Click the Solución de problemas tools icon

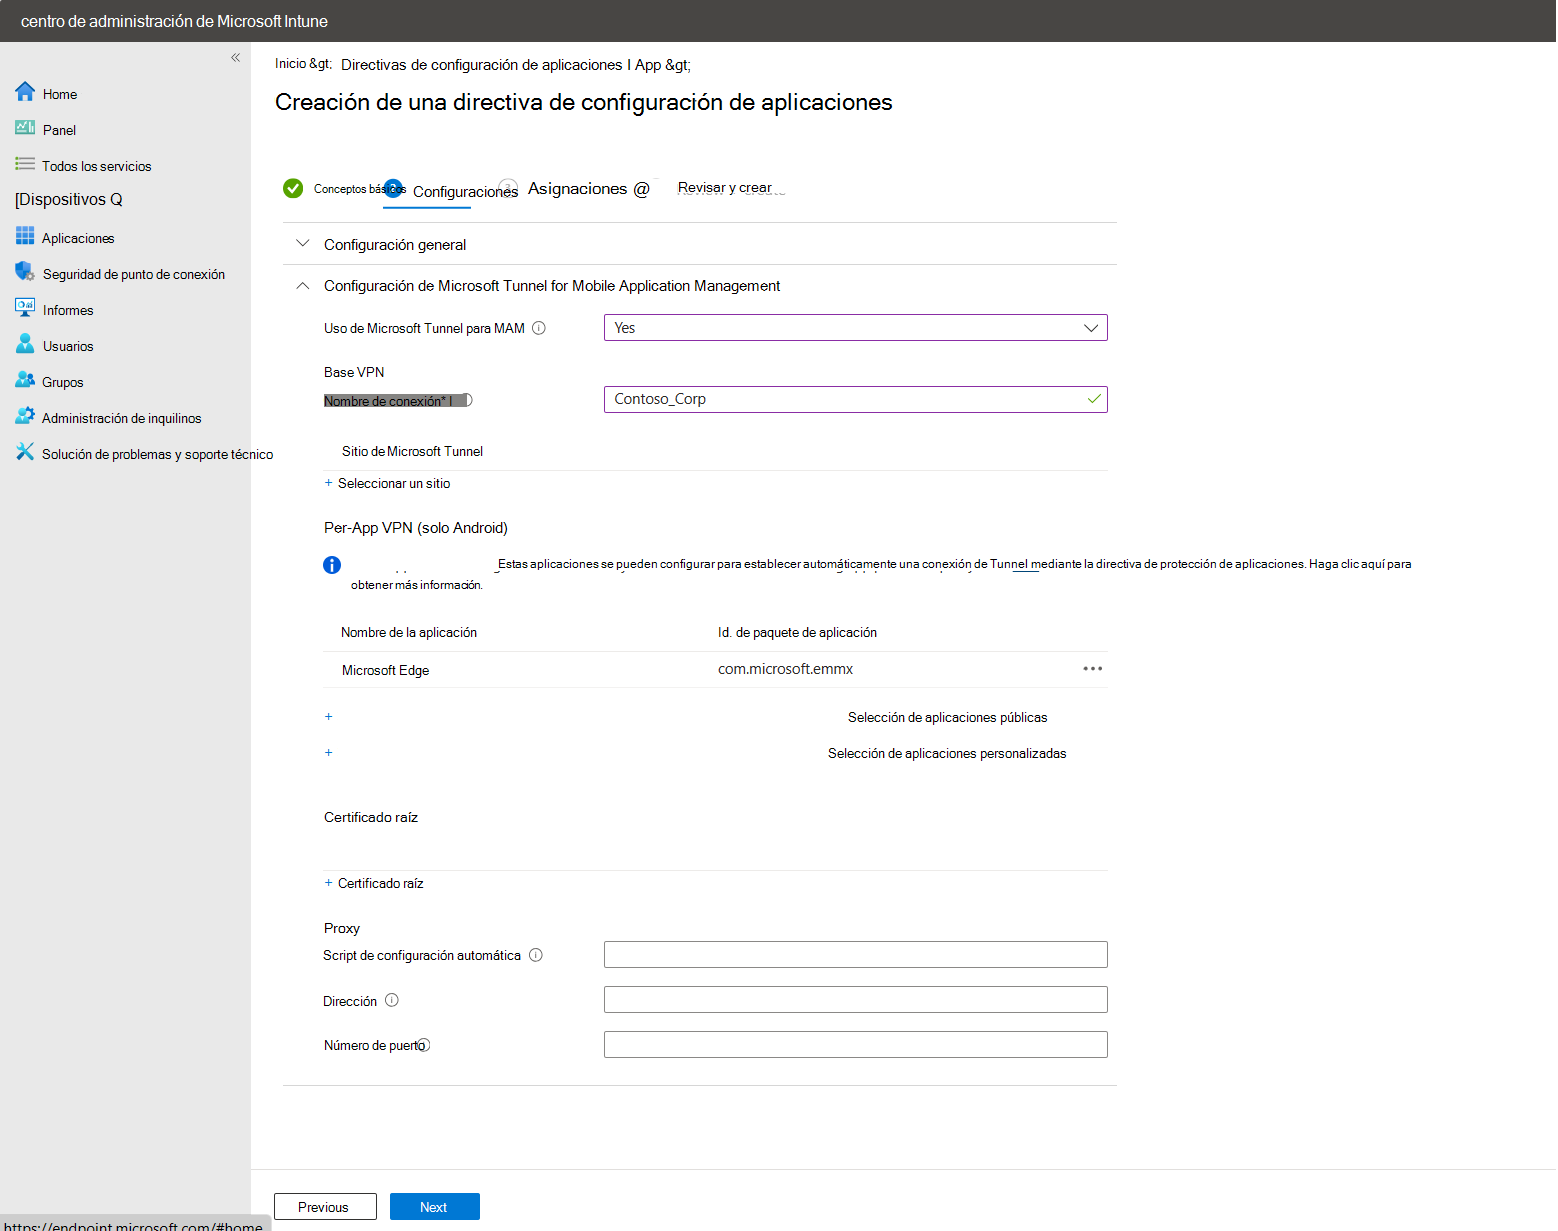point(25,452)
